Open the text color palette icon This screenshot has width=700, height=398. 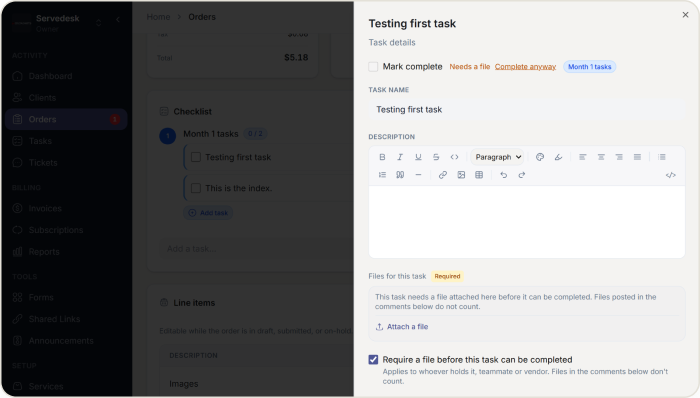pos(540,157)
